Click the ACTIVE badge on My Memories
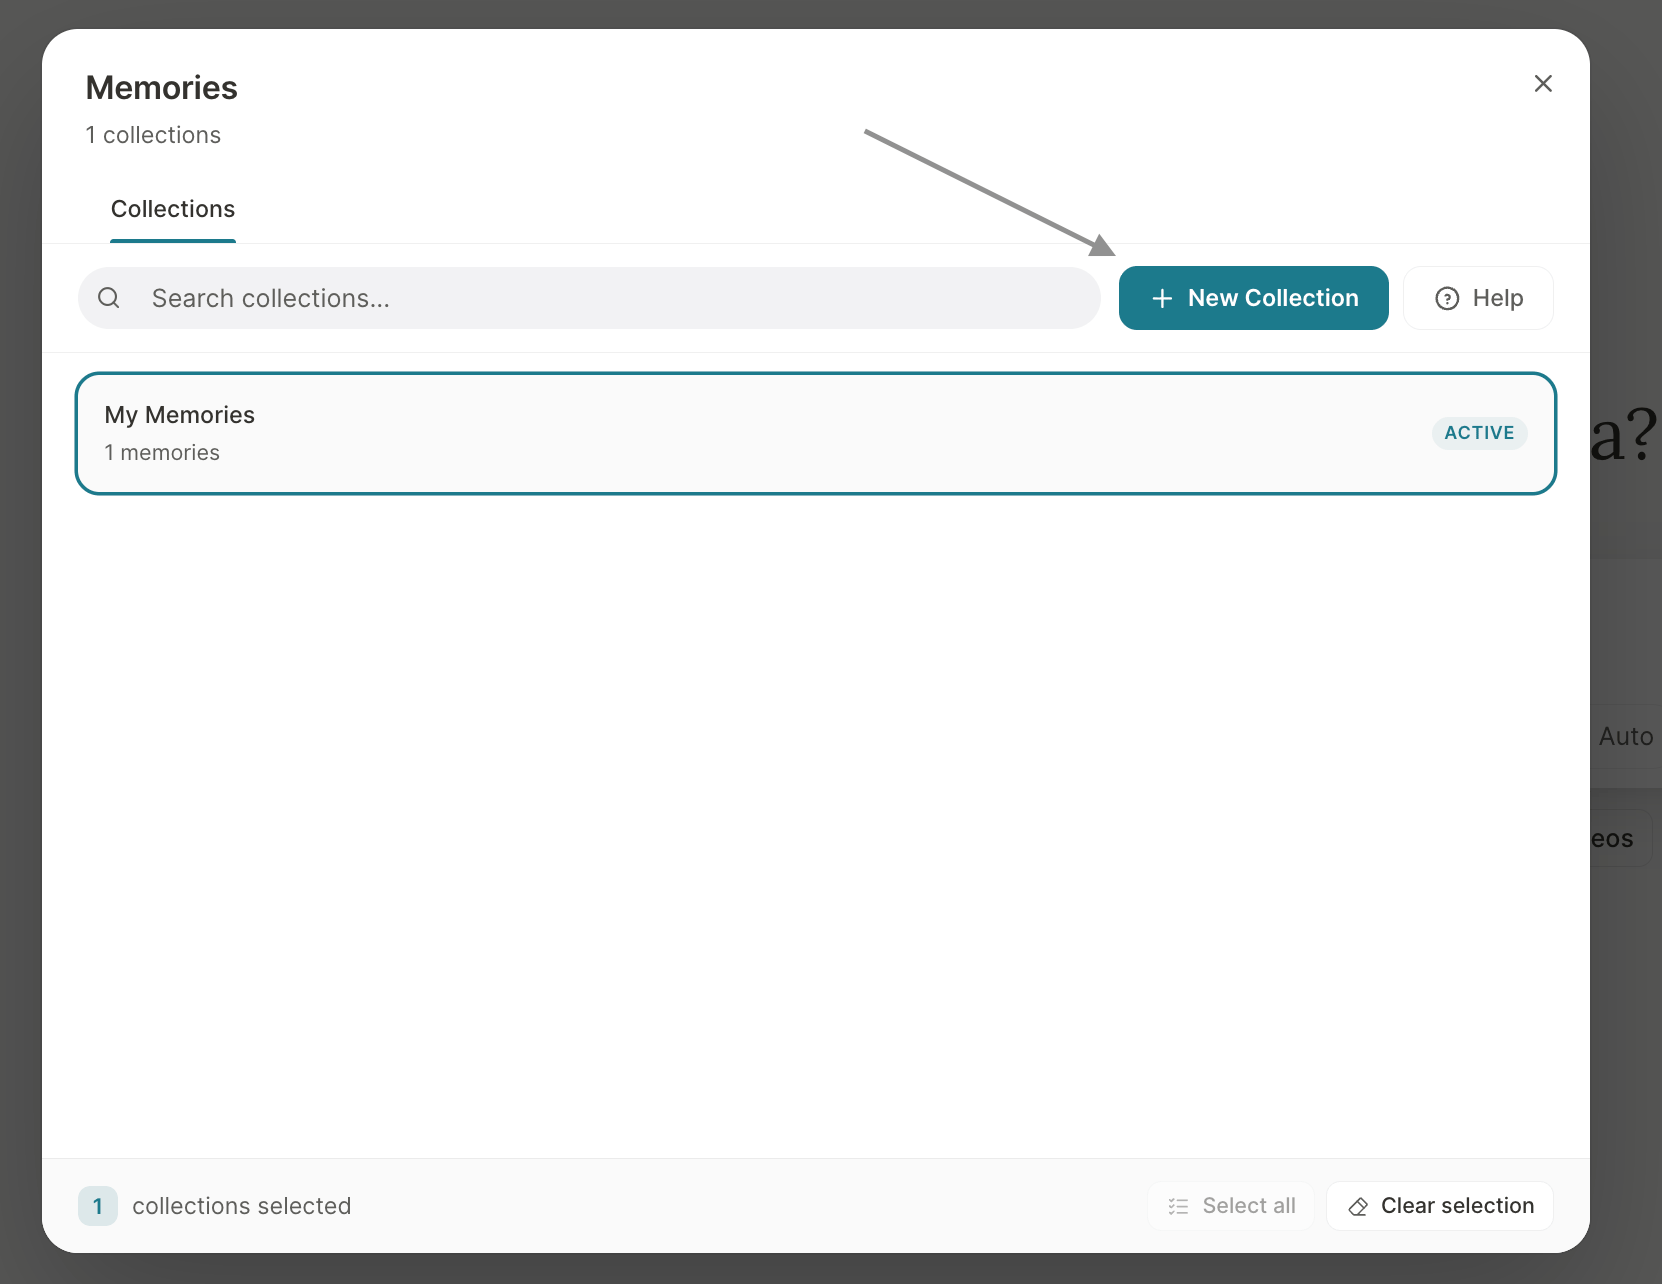Screen dimensions: 1662x1284 click(1479, 433)
